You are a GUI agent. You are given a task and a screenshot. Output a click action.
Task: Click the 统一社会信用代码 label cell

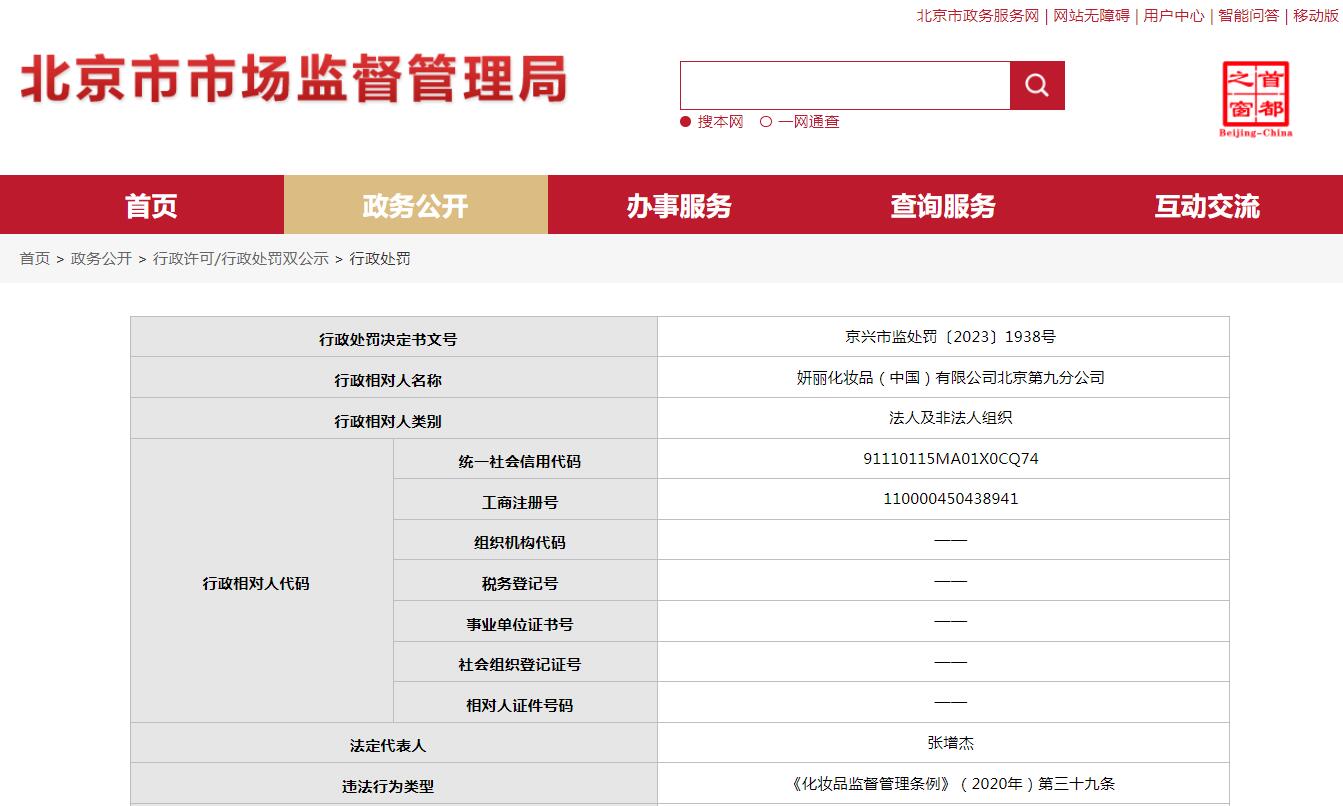click(526, 459)
